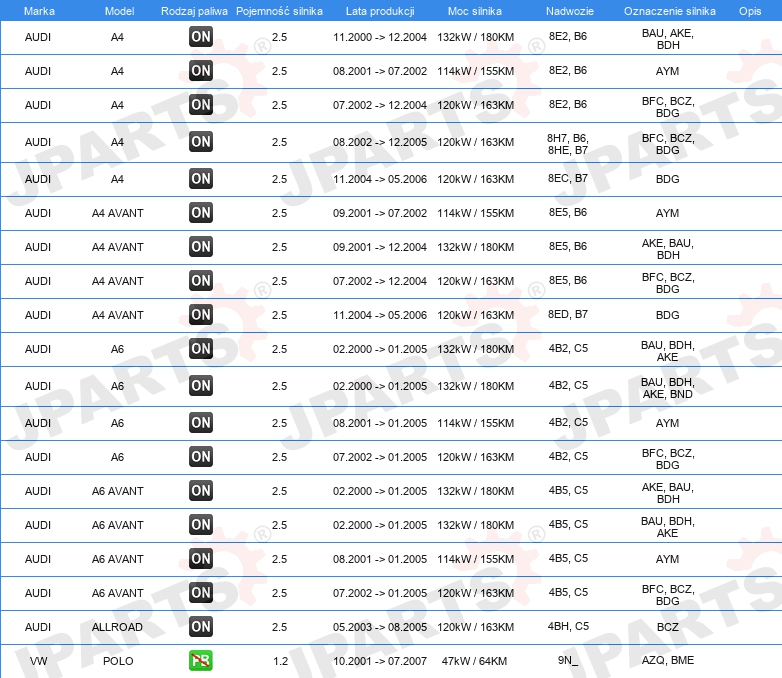This screenshot has width=782, height=678.
Task: Select the 8H7, B6, 8HE, B7 body cell
Action: [568, 144]
